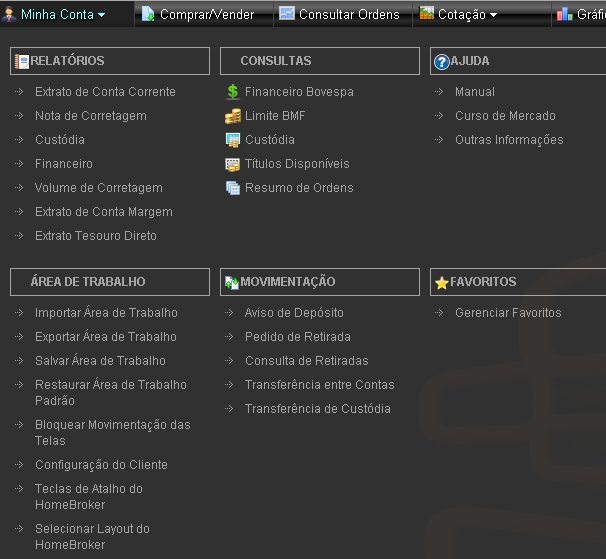The width and height of the screenshot is (606, 559).
Task: Open Consulta de Retiradas
Action: (306, 361)
